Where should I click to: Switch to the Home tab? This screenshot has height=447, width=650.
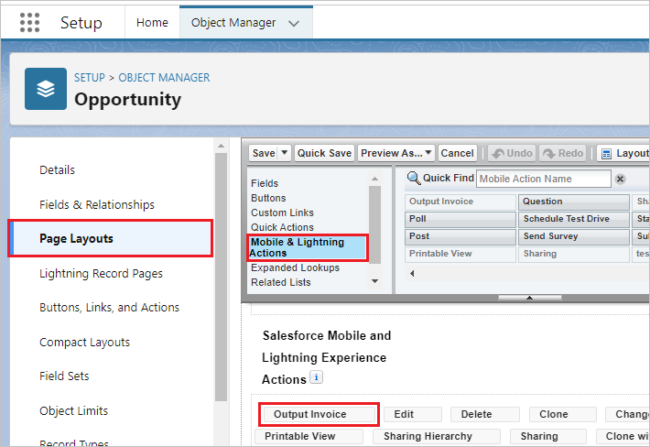[x=152, y=22]
